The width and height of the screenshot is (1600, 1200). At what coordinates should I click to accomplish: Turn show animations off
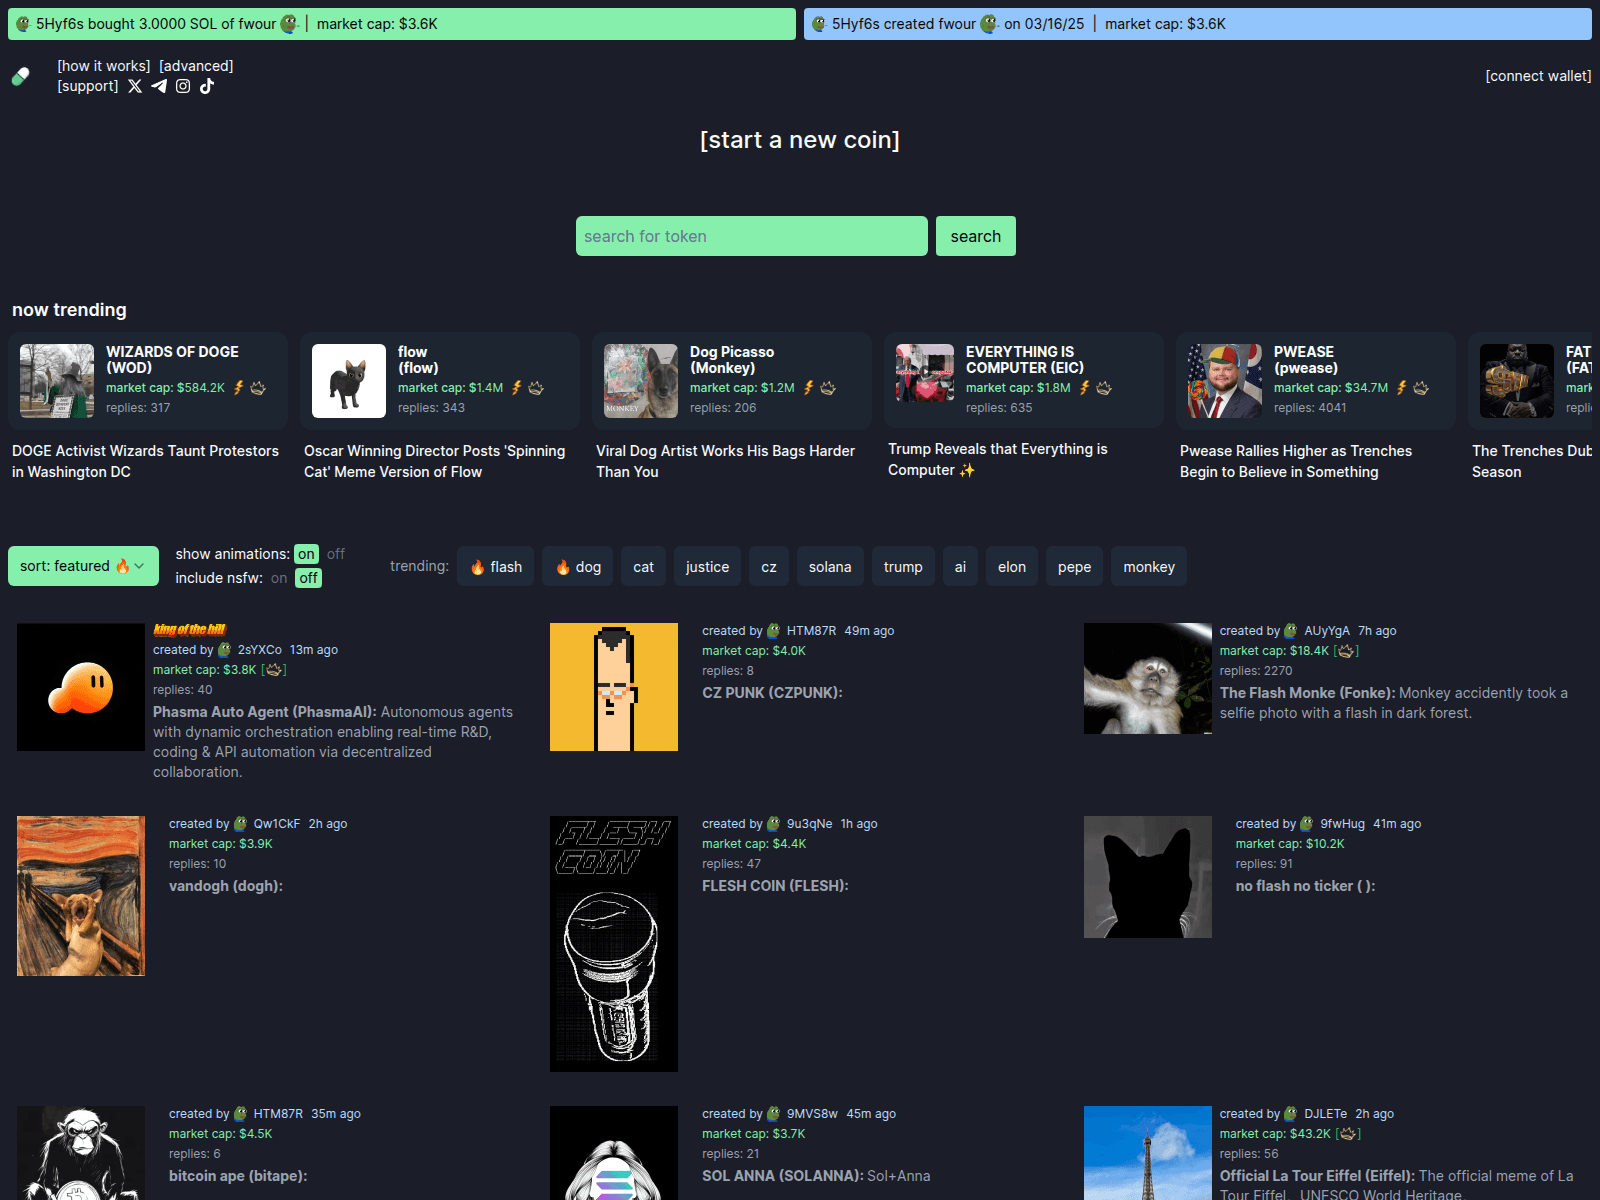point(336,554)
